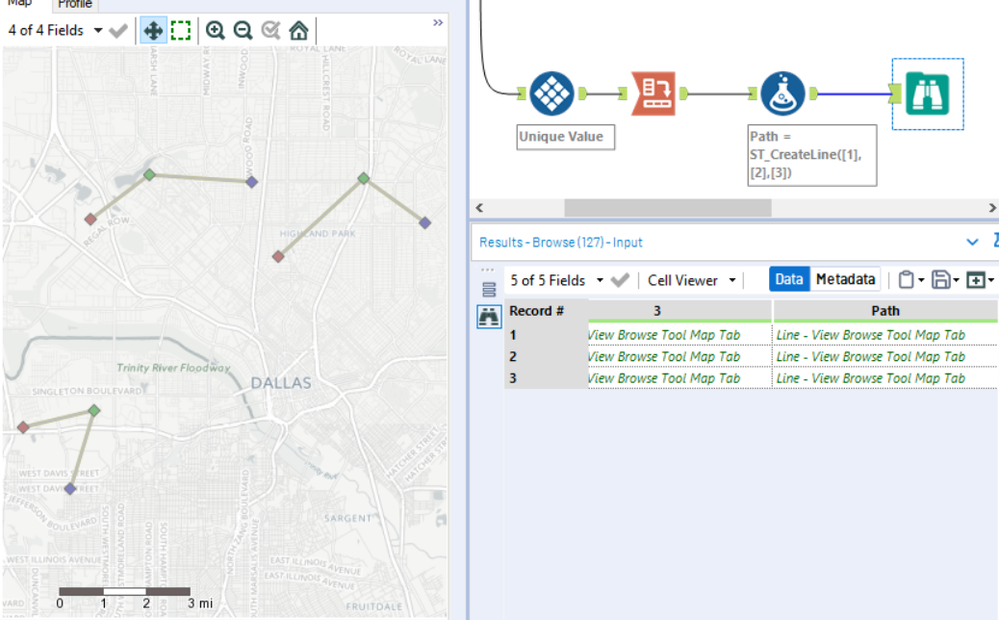Click the purple diamond on West Davis Street
Image resolution: width=999 pixels, height=620 pixels.
click(70, 489)
